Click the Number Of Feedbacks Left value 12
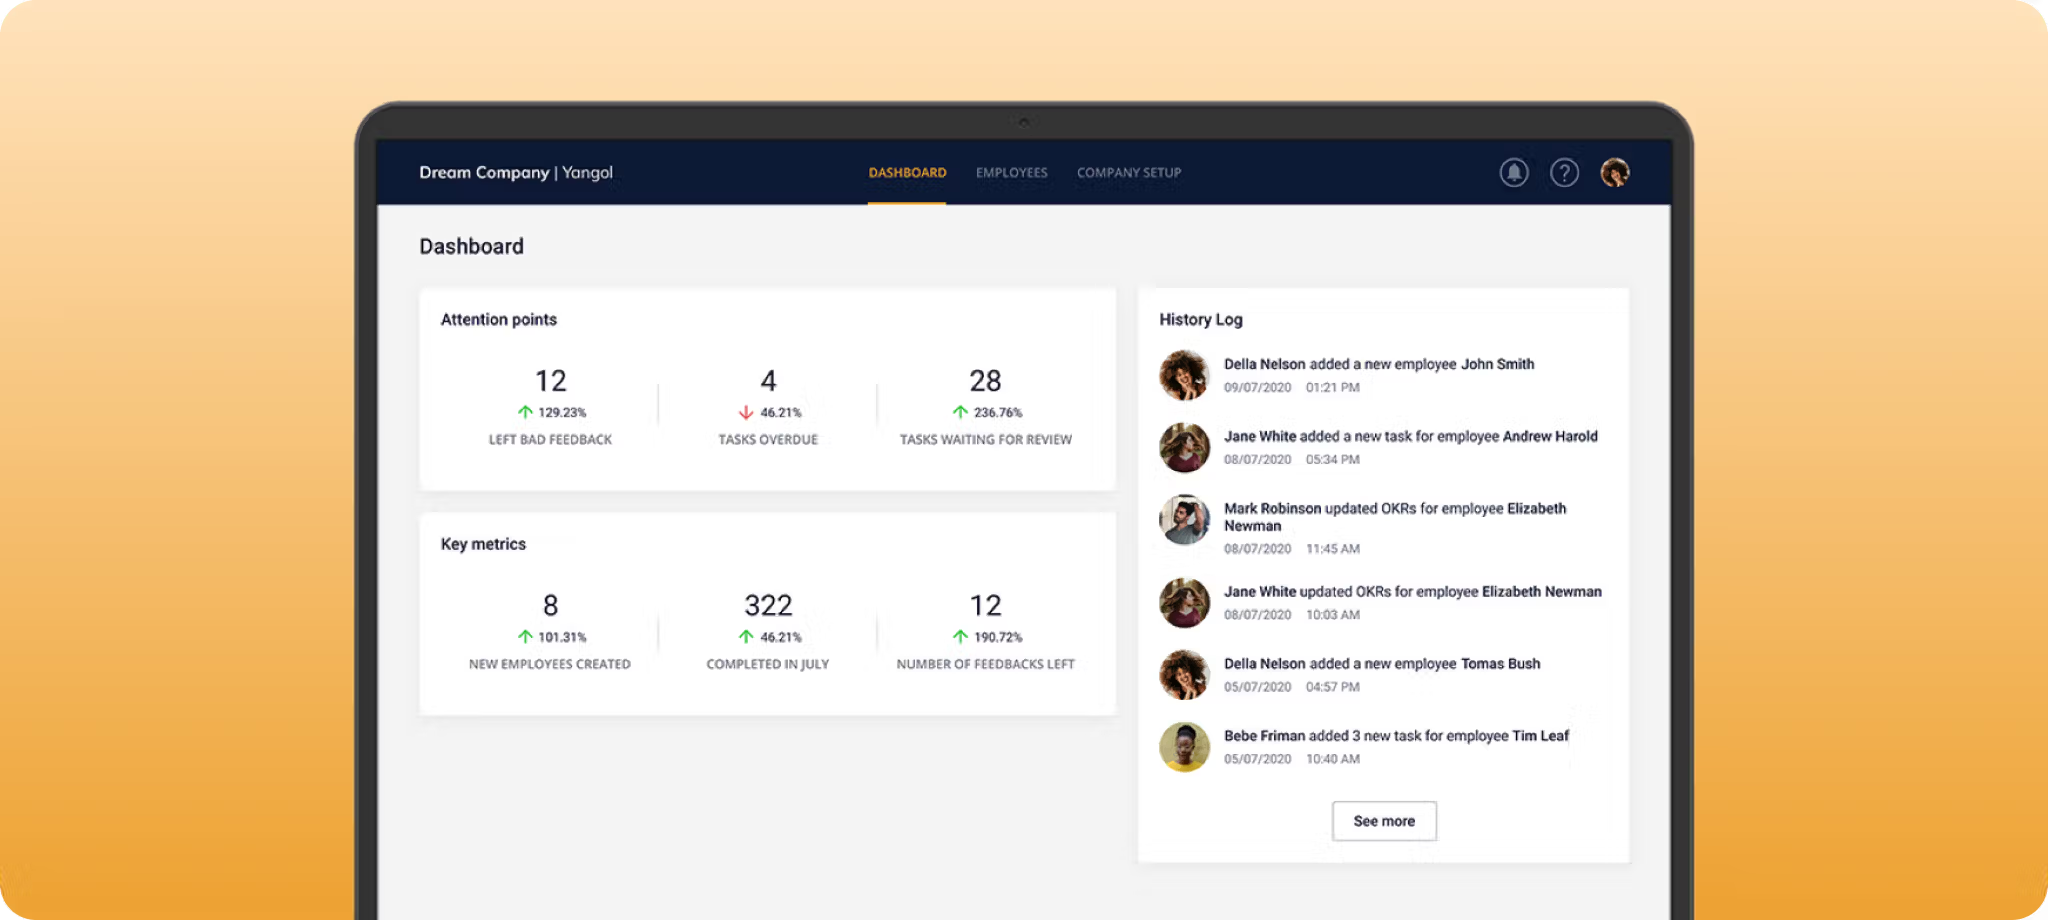 click(x=985, y=606)
